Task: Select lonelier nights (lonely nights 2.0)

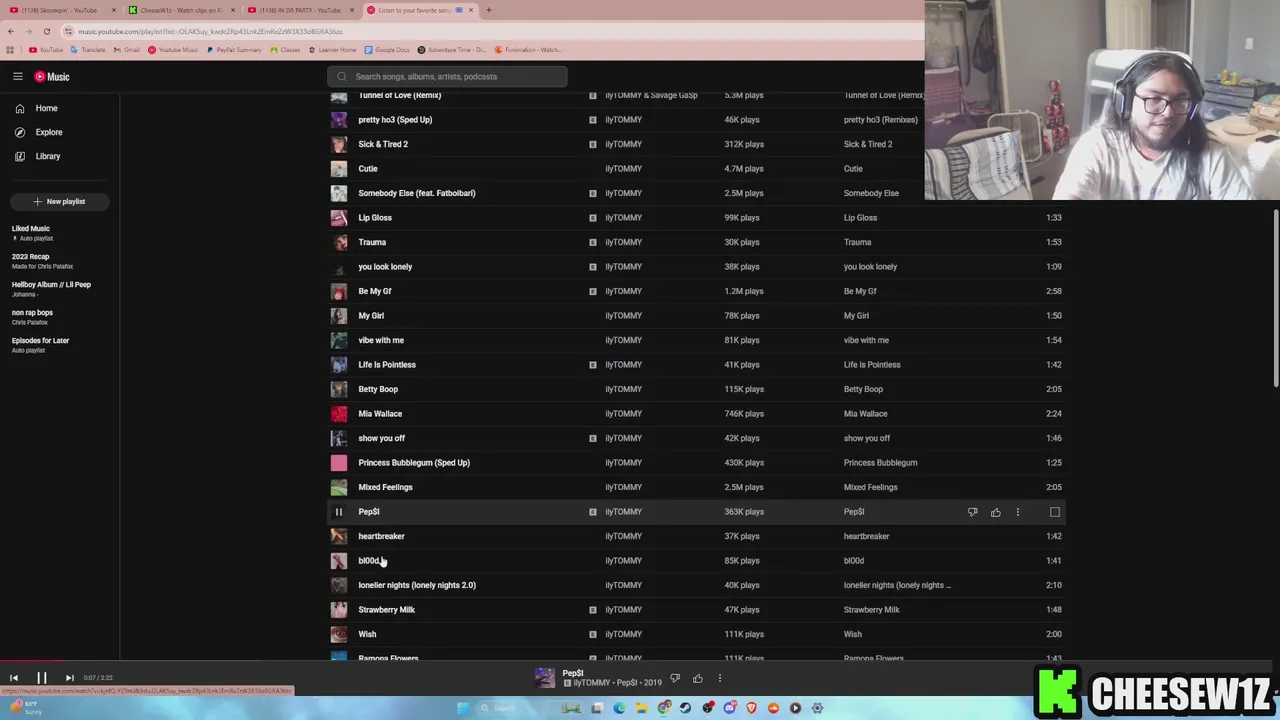Action: (x=417, y=585)
